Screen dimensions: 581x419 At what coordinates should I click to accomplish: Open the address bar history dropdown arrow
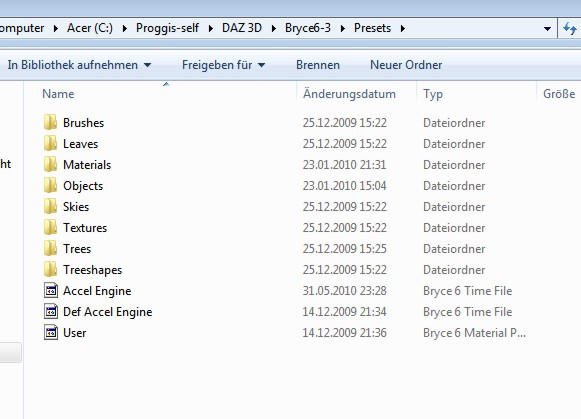click(547, 29)
